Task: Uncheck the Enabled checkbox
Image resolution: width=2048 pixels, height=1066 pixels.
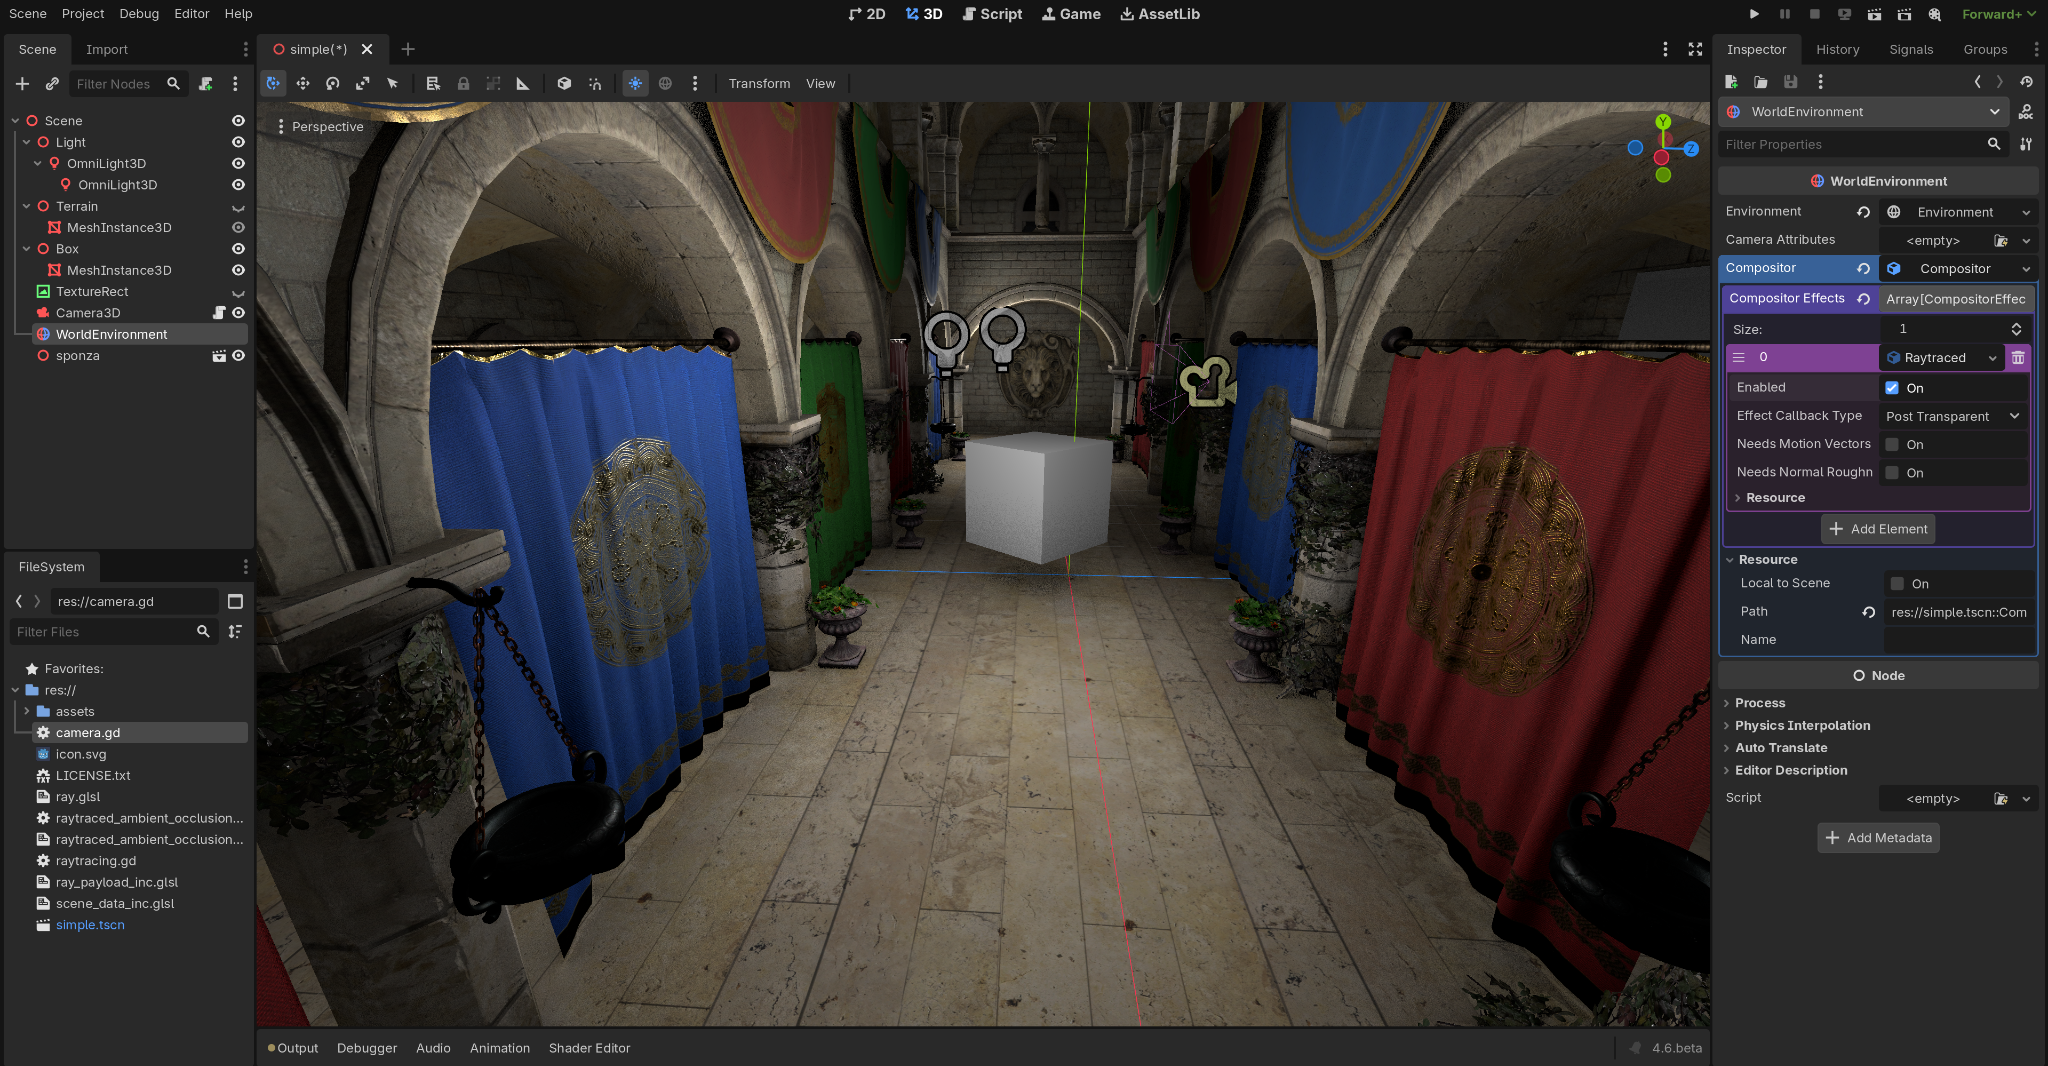Action: point(1892,388)
